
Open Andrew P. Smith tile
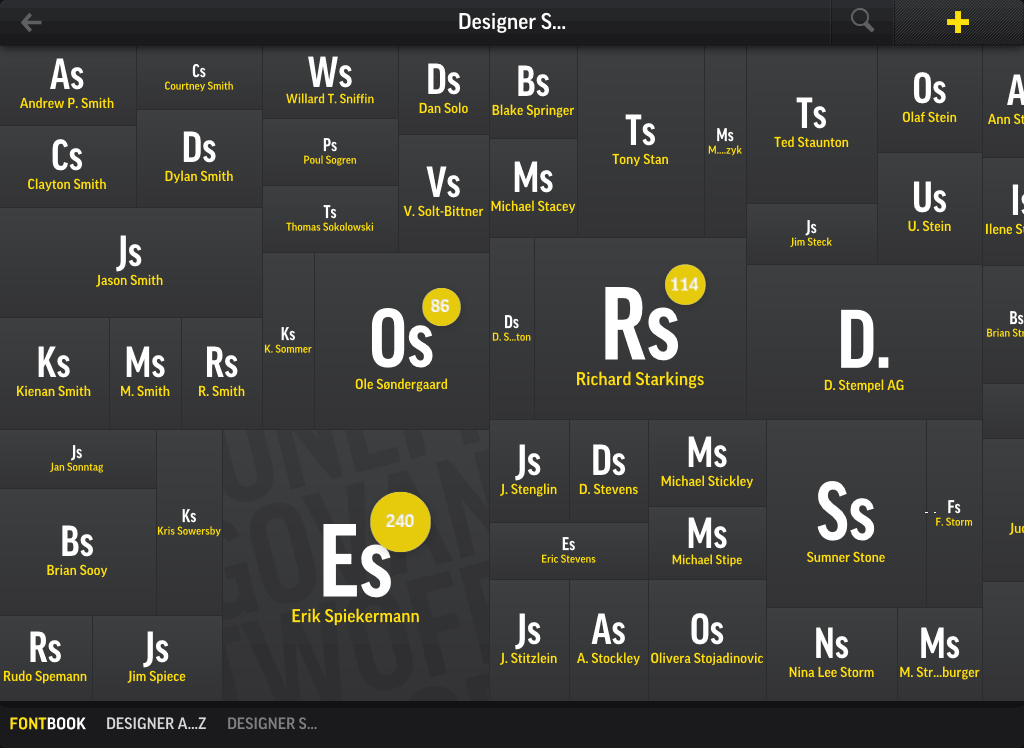click(67, 85)
